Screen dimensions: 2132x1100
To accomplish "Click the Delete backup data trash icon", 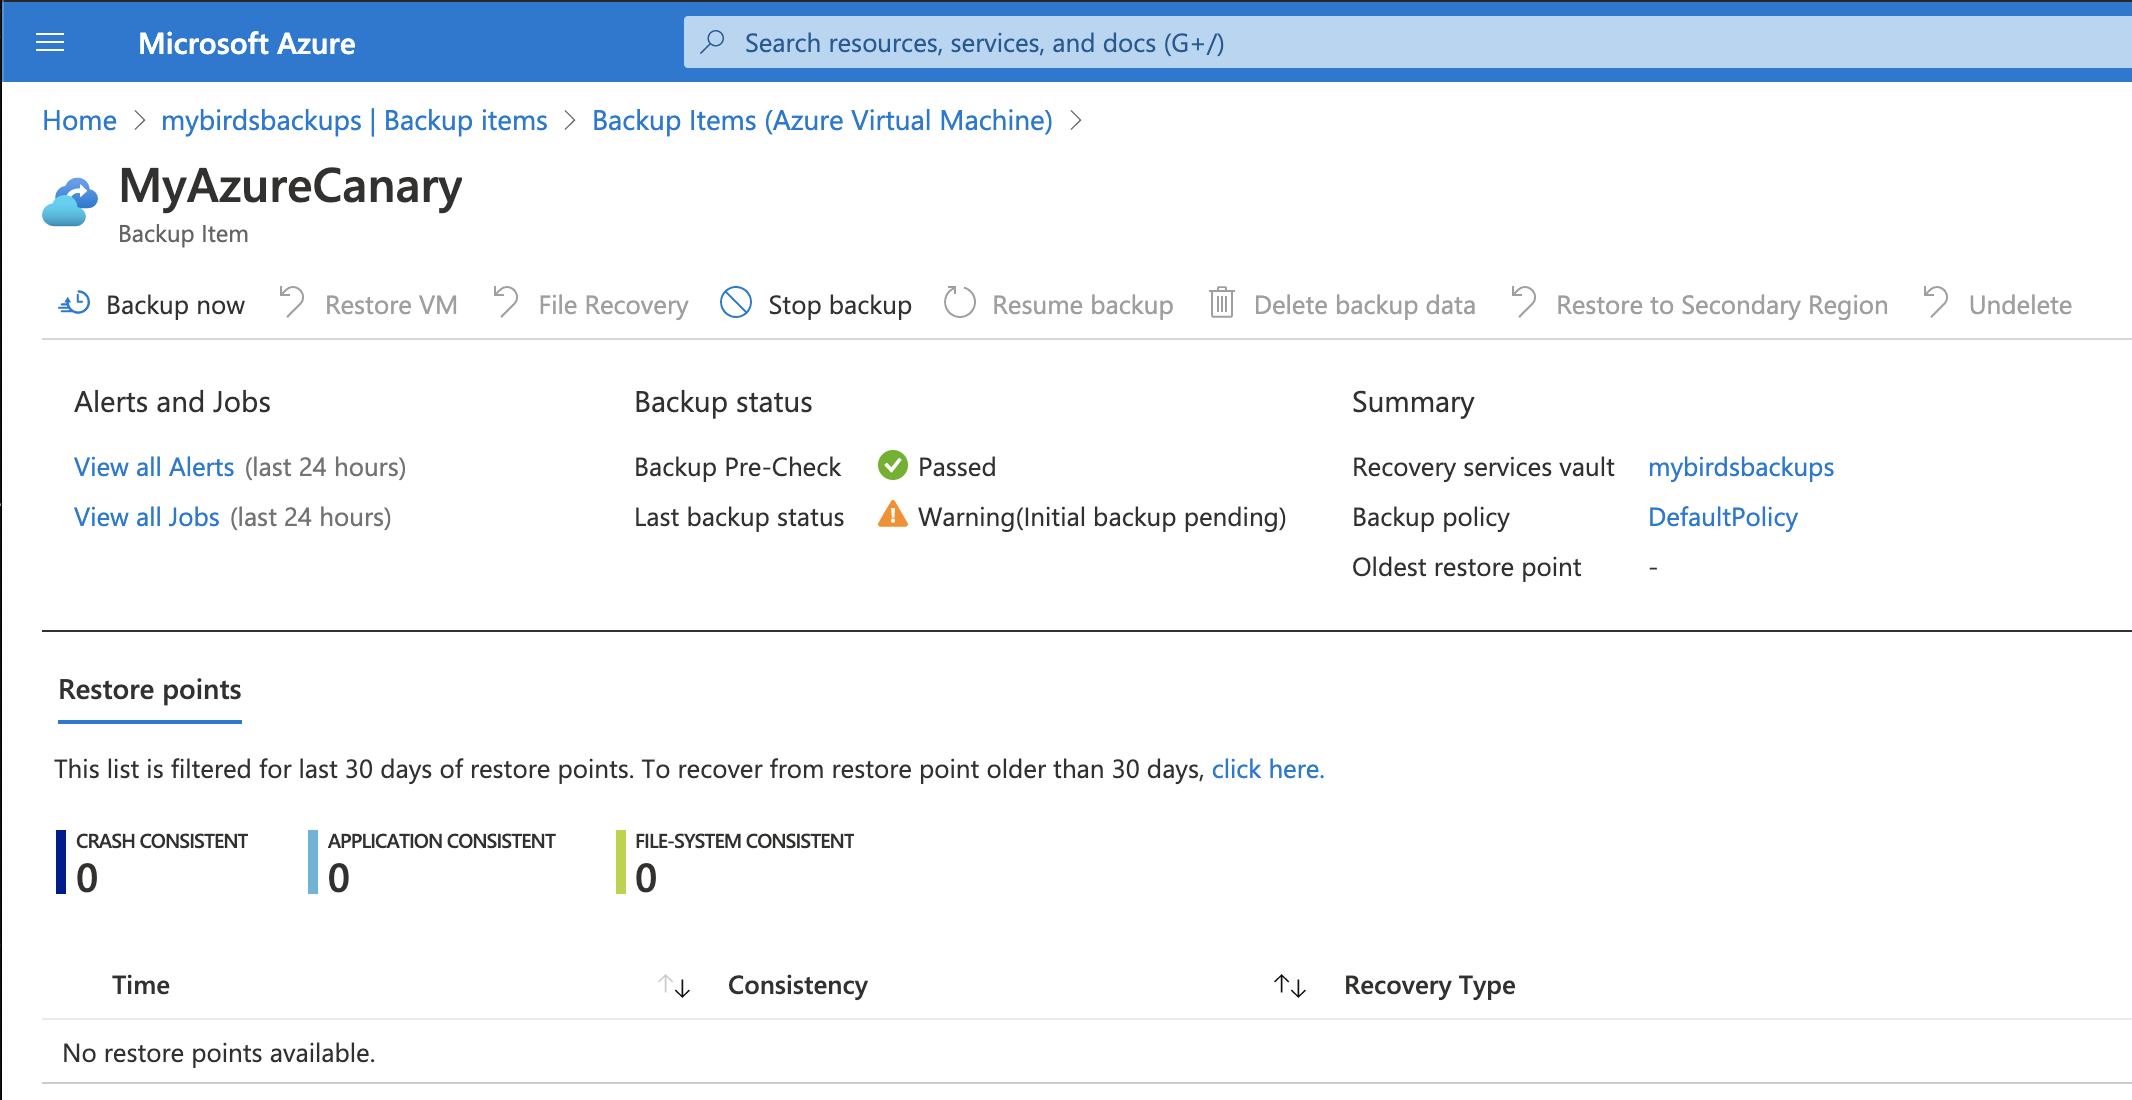I will point(1222,302).
